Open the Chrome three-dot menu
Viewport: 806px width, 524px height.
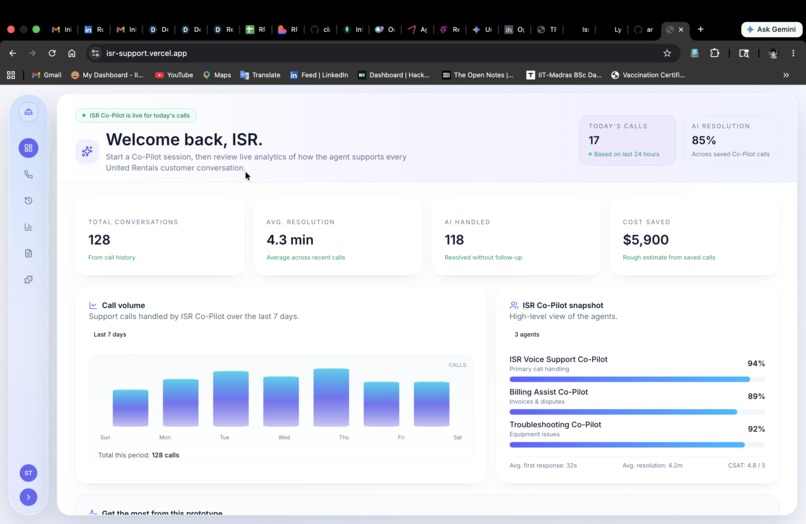[793, 53]
